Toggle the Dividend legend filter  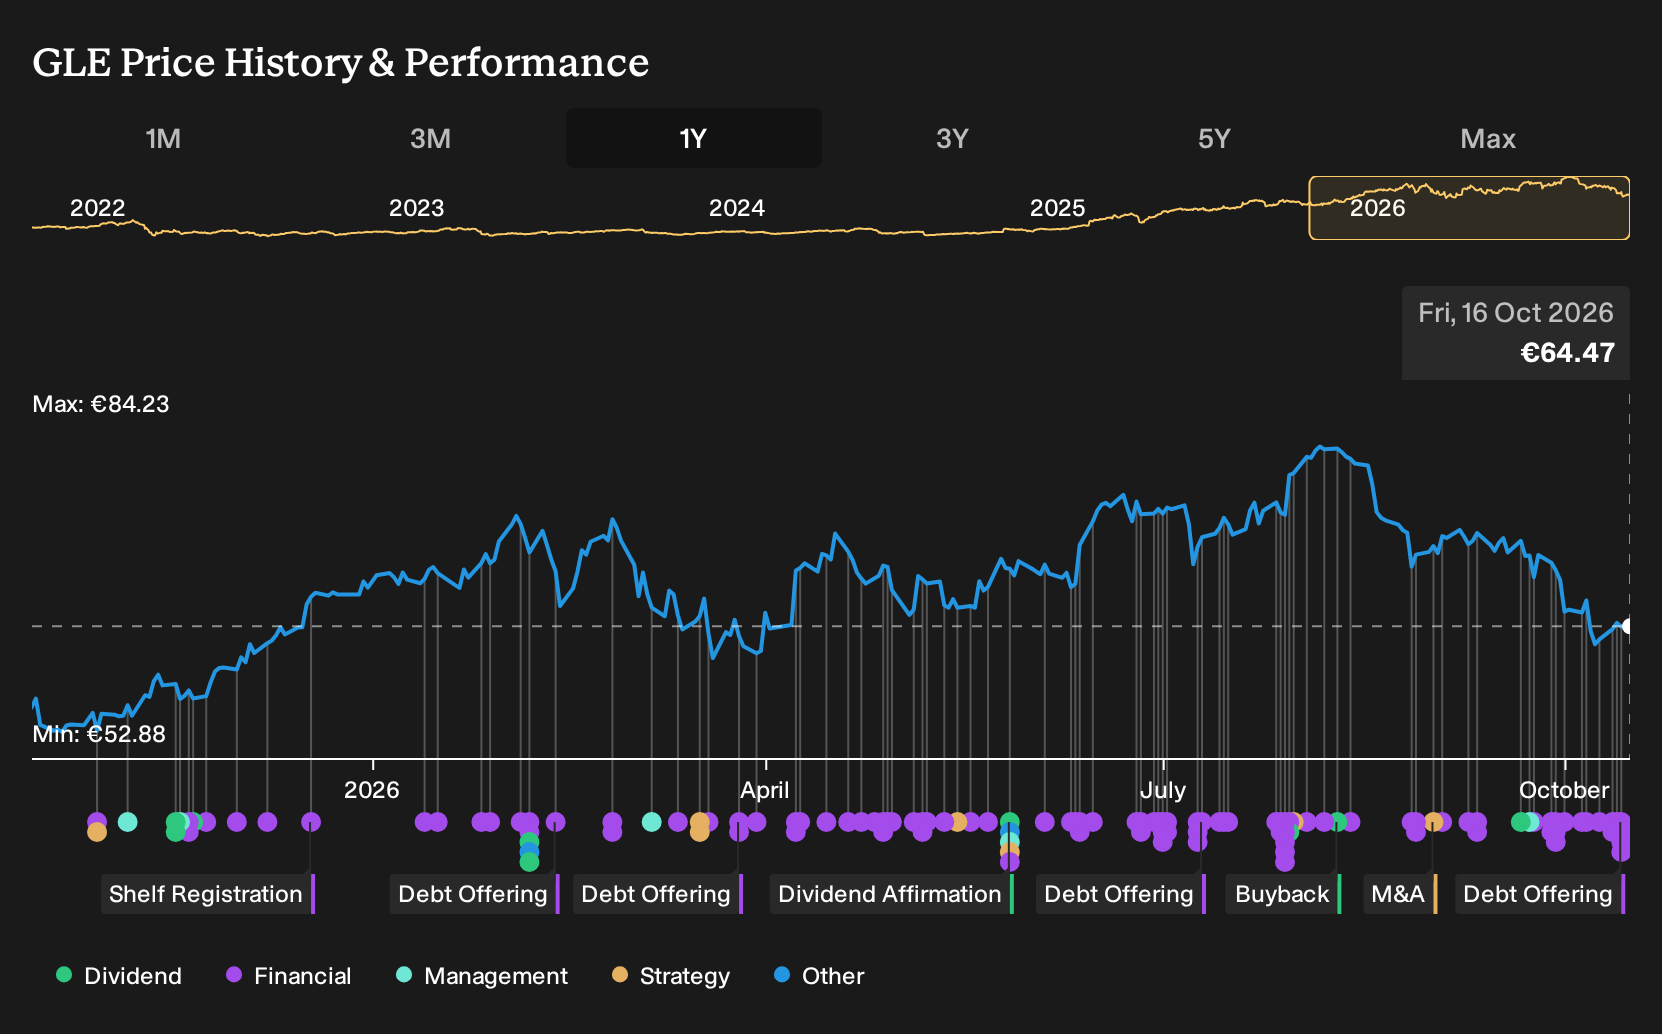(119, 976)
